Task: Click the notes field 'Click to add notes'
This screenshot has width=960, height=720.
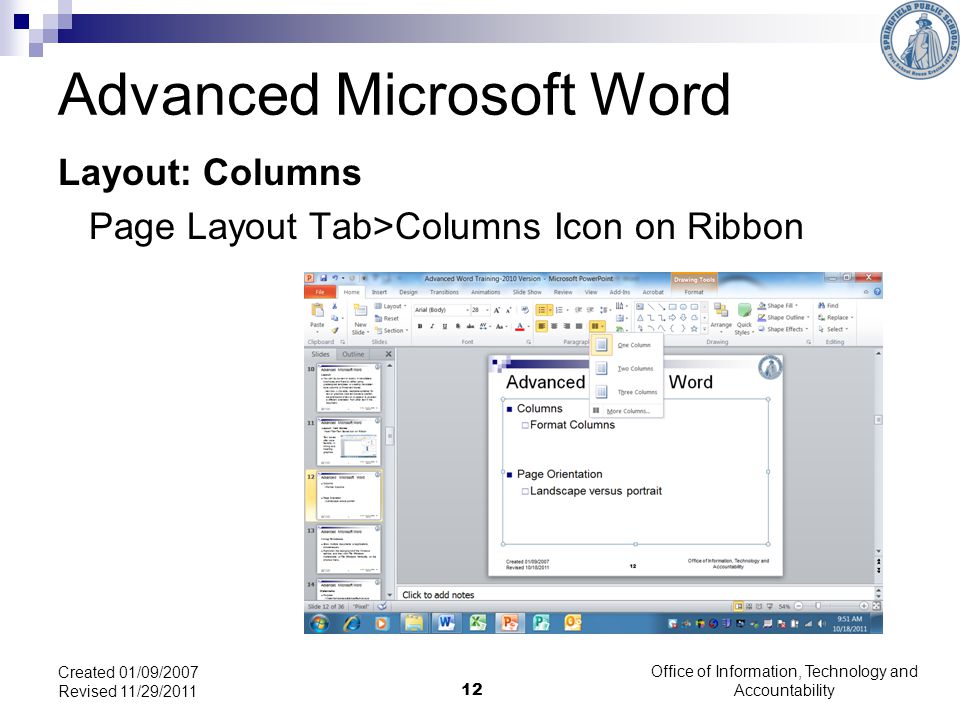Action: tap(636, 594)
